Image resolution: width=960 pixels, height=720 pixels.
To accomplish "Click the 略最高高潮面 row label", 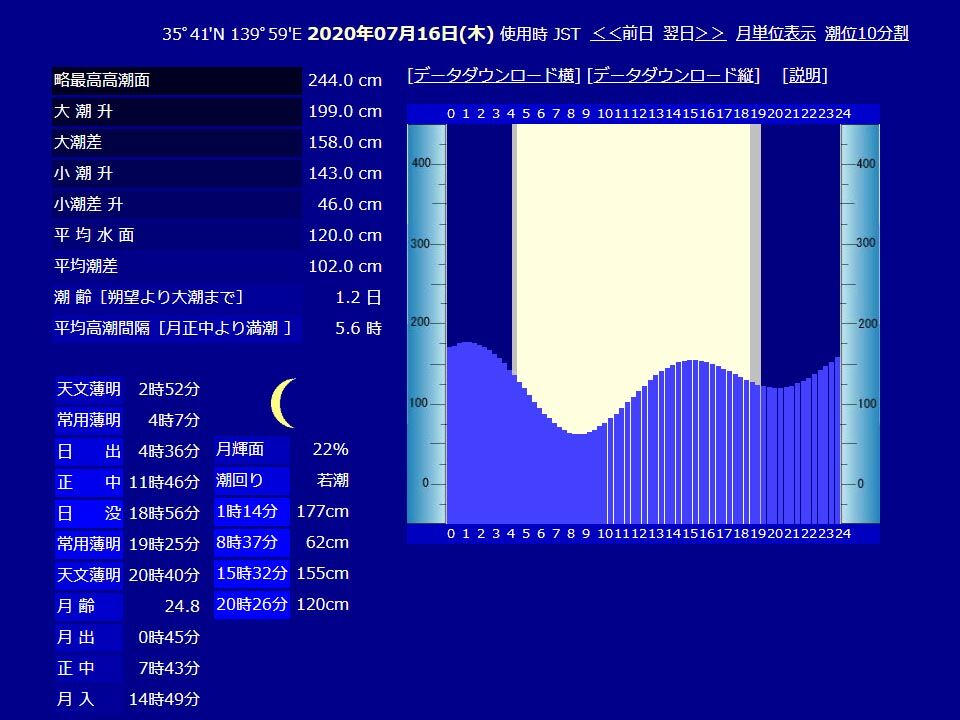I will tap(177, 80).
